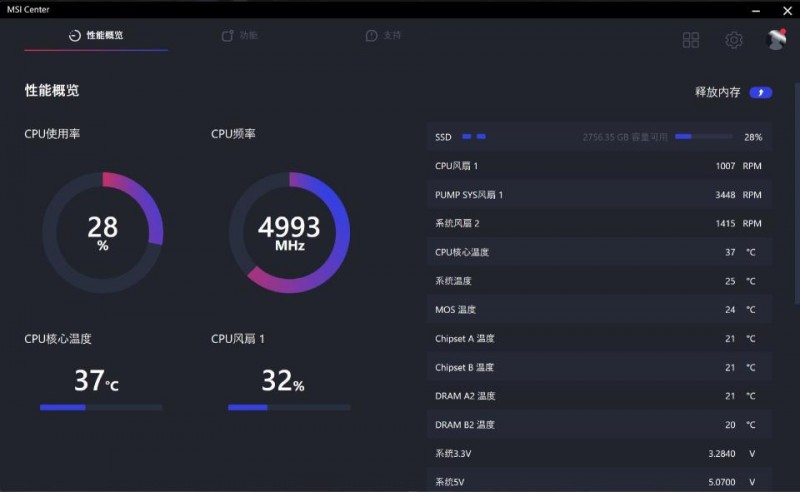Image resolution: width=800 pixels, height=492 pixels.
Task: Close the MSI Center window
Action: 787,10
